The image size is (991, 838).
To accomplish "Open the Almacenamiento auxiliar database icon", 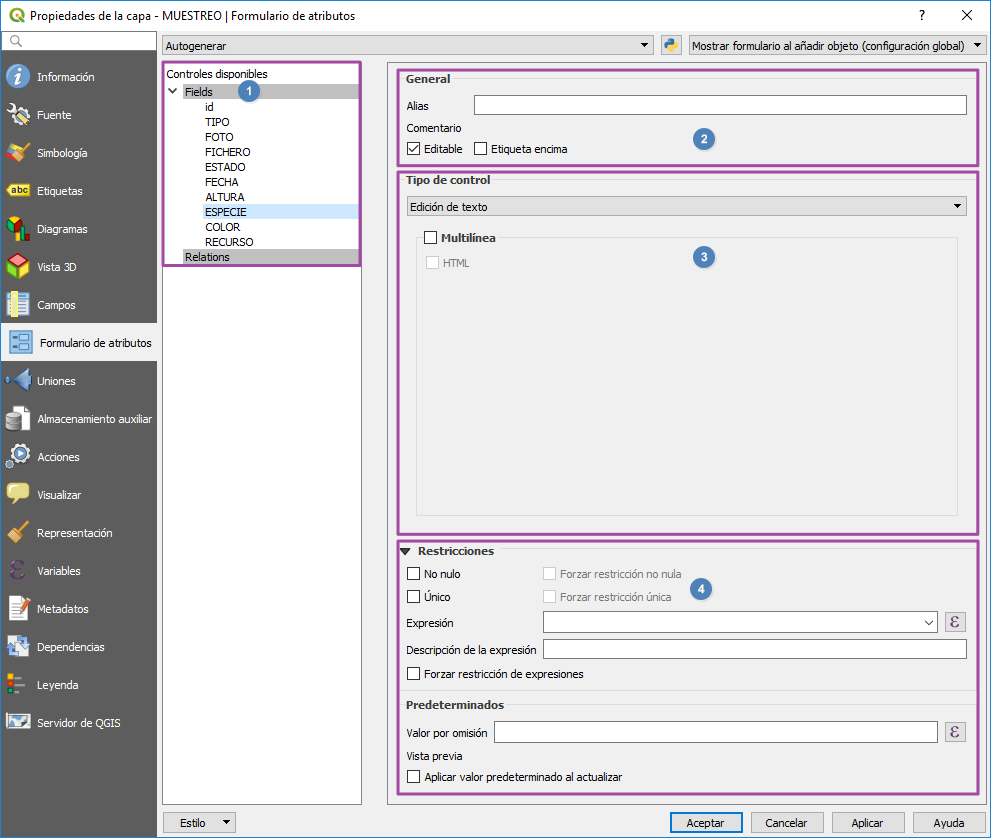I will pos(18,418).
